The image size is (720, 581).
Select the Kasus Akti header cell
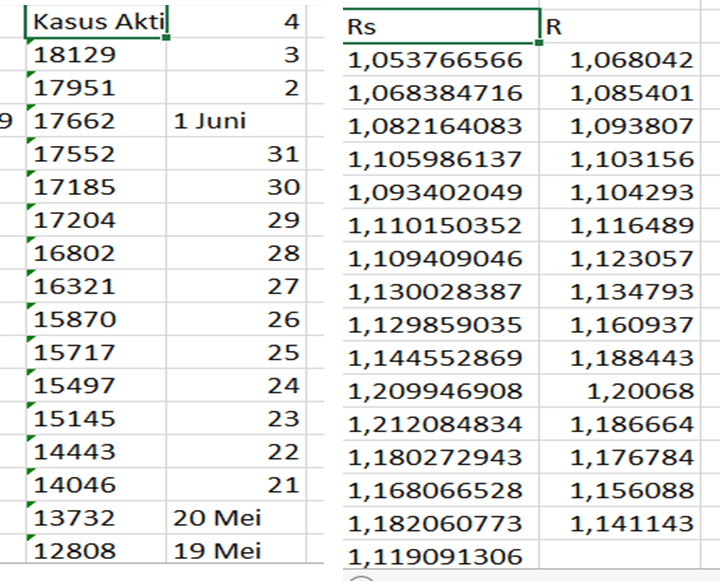(97, 20)
